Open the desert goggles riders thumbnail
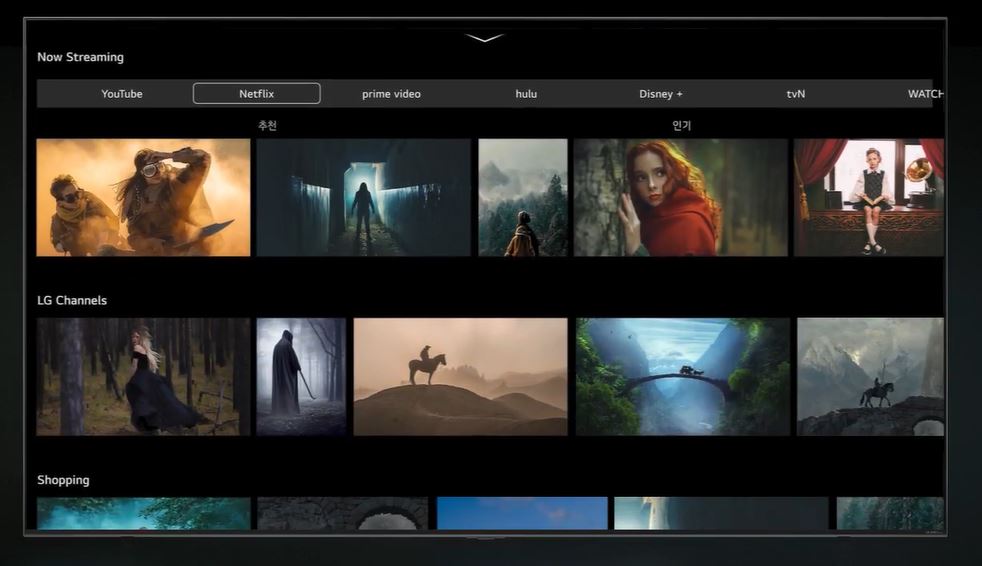Viewport: 982px width, 566px height. (x=143, y=198)
